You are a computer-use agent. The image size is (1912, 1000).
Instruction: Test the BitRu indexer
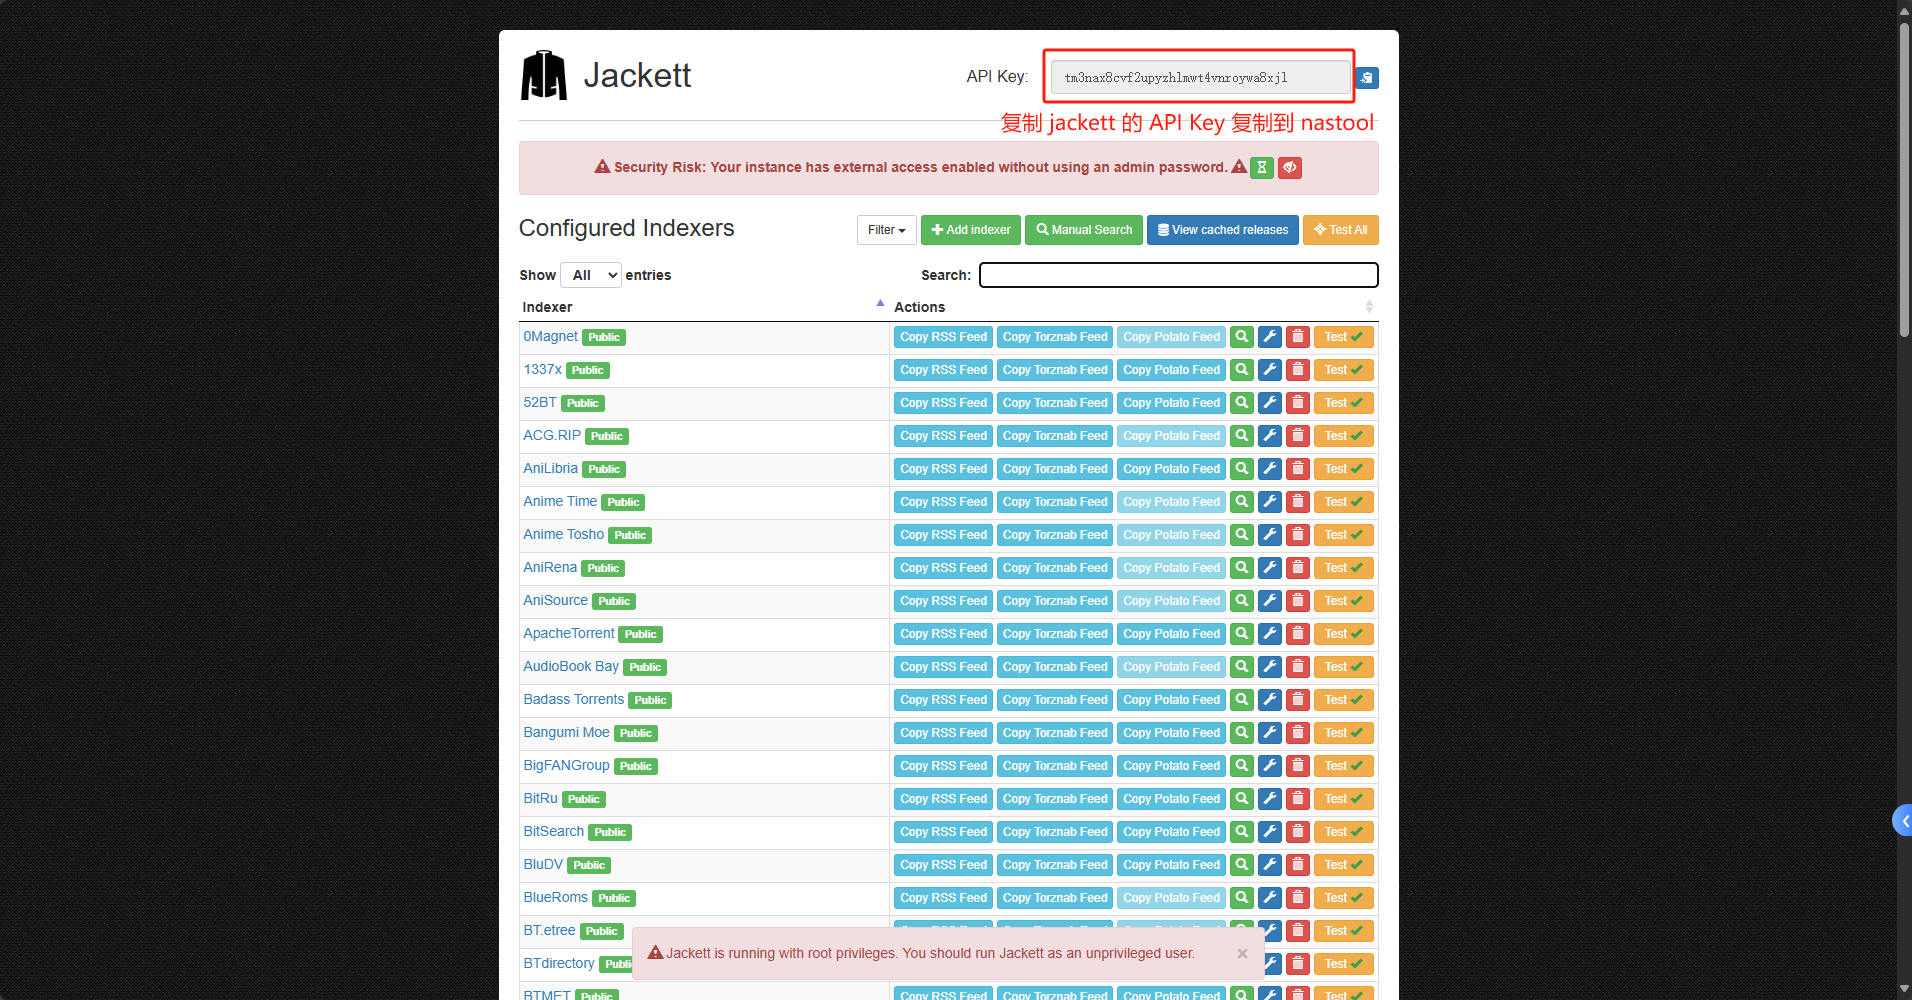pyautogui.click(x=1343, y=799)
